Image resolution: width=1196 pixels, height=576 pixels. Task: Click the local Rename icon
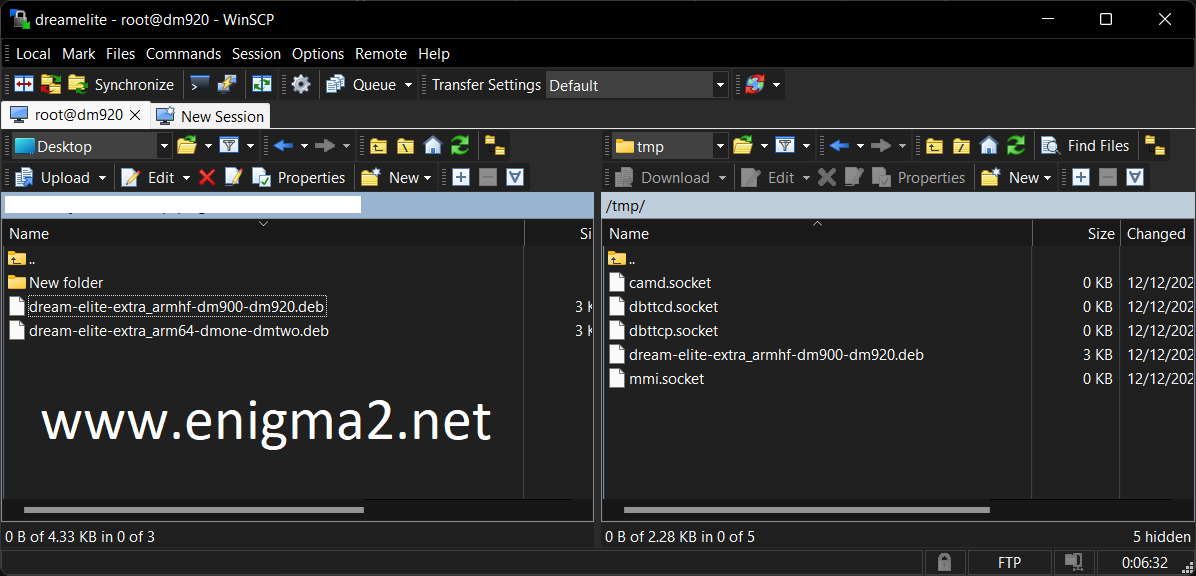(233, 178)
